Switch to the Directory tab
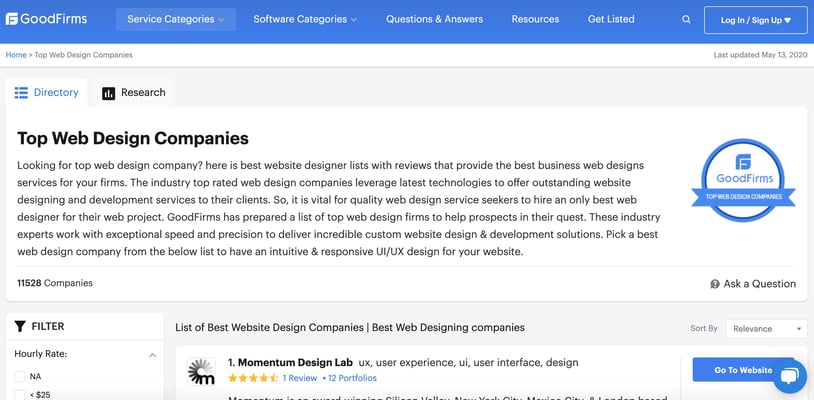814x400 pixels. point(47,92)
